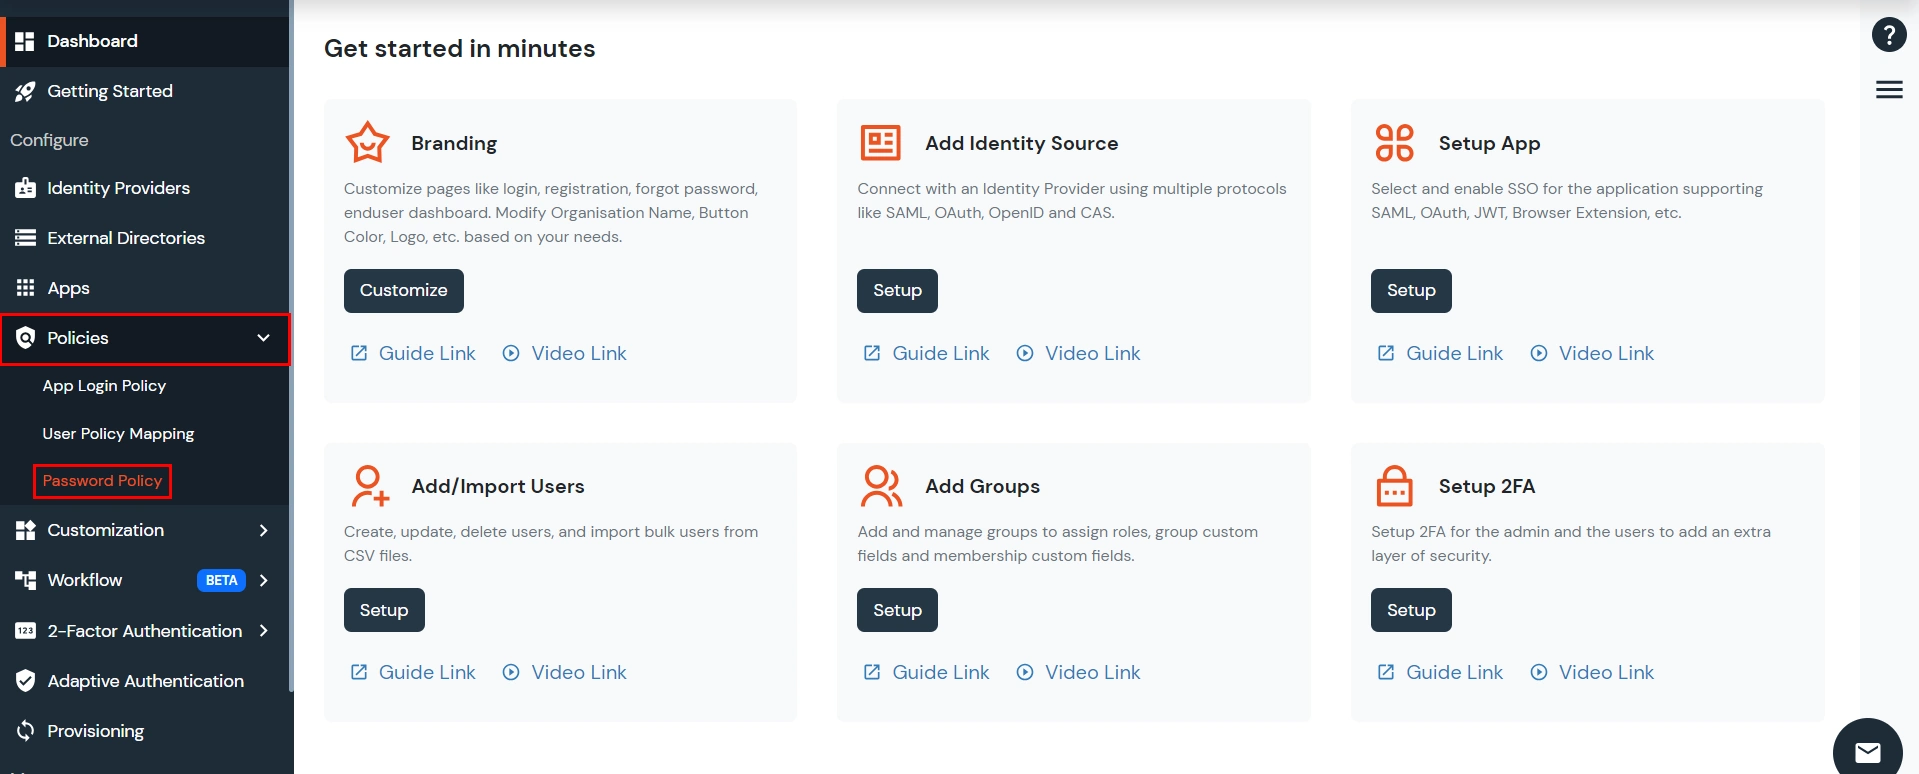Click the Apps grid icon
1919x774 pixels.
coord(25,288)
